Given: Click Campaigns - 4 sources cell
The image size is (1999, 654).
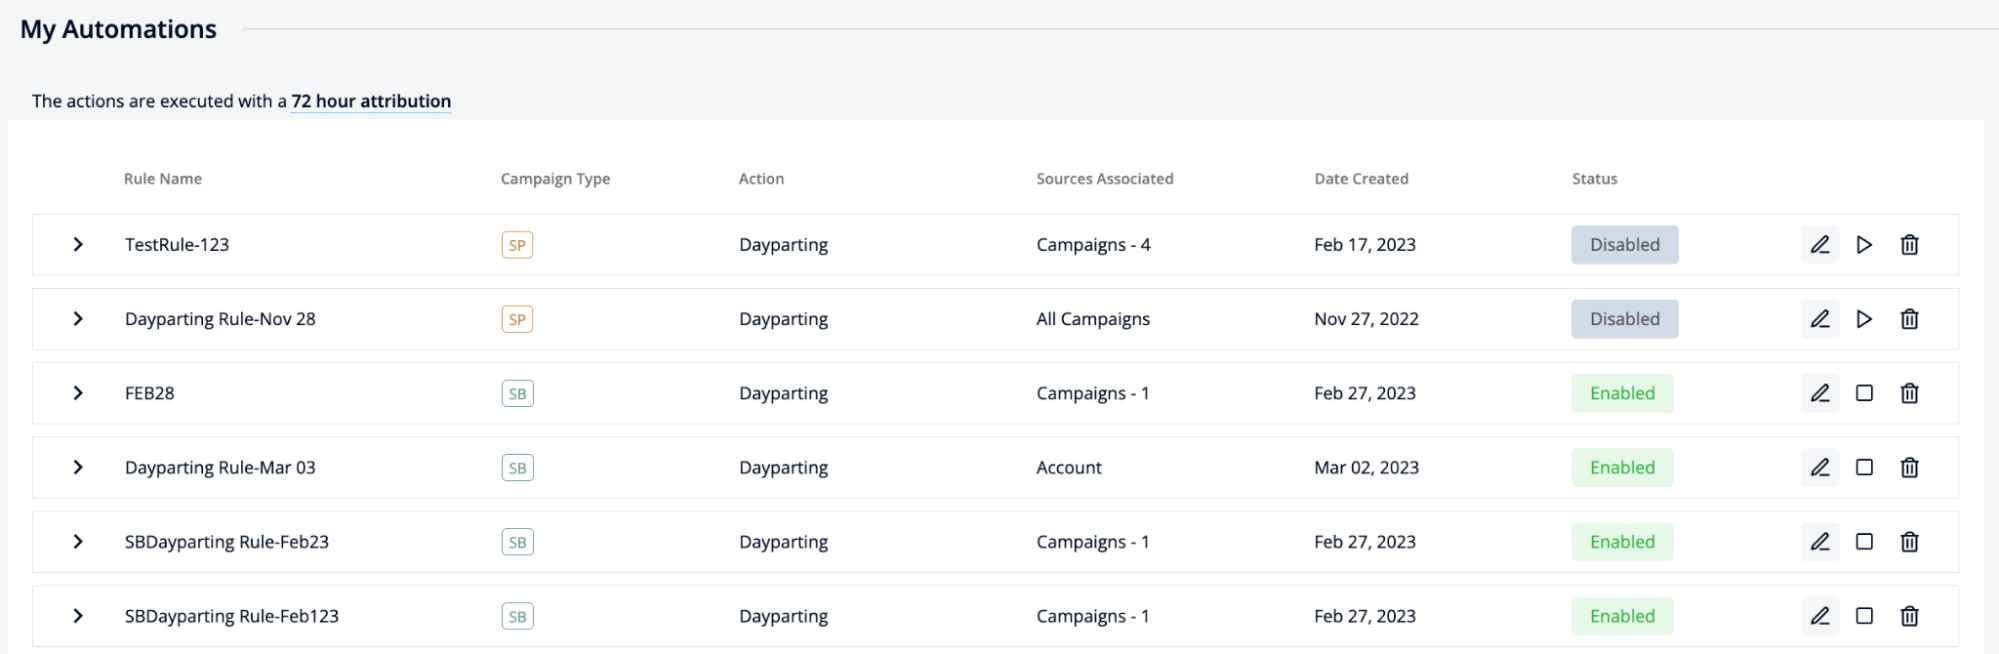Looking at the screenshot, I should [1093, 245].
